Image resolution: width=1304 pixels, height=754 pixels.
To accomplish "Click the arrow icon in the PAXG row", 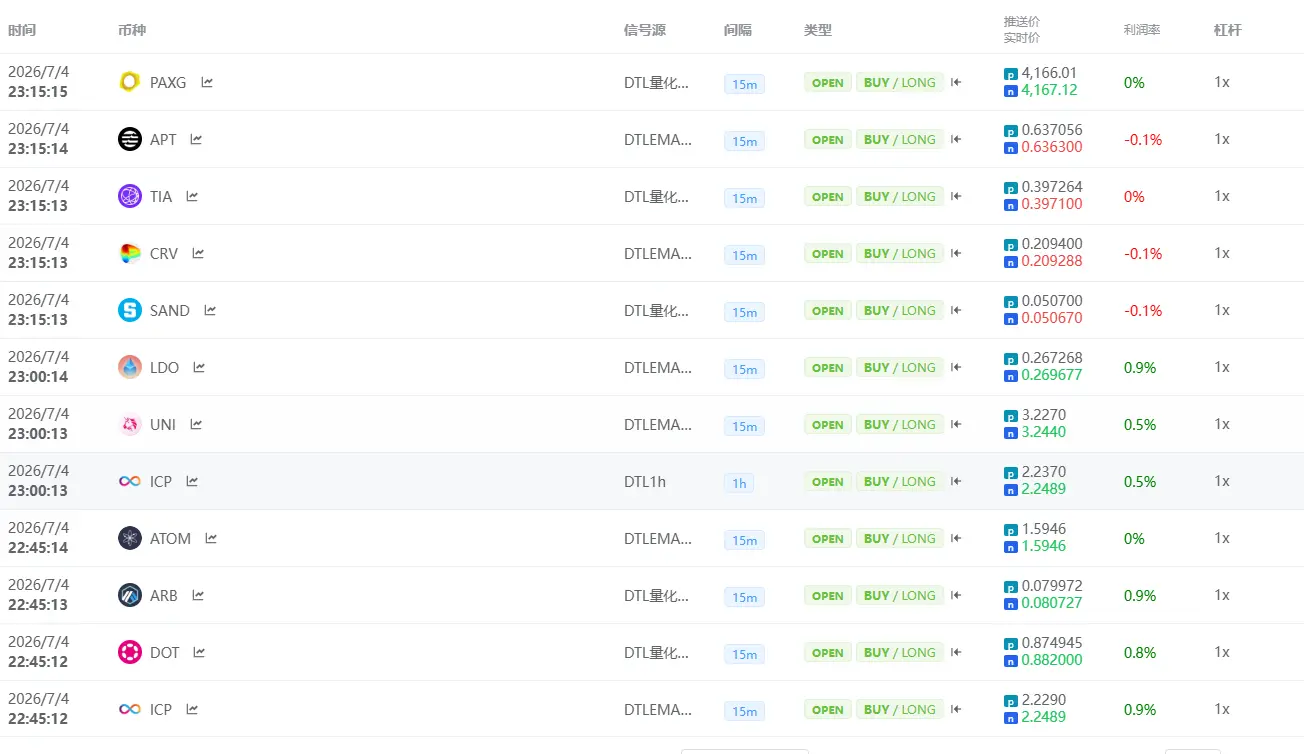I will (x=956, y=83).
